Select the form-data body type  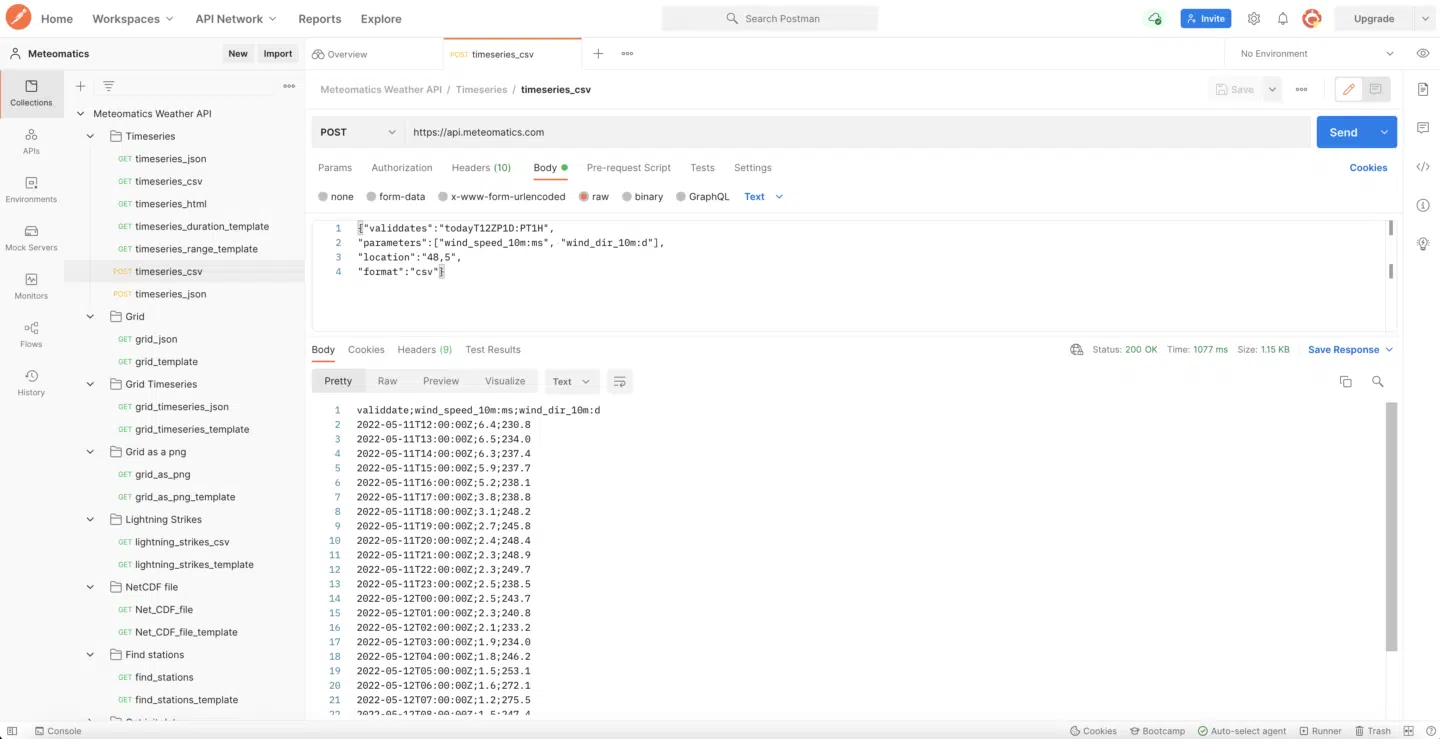click(x=372, y=197)
